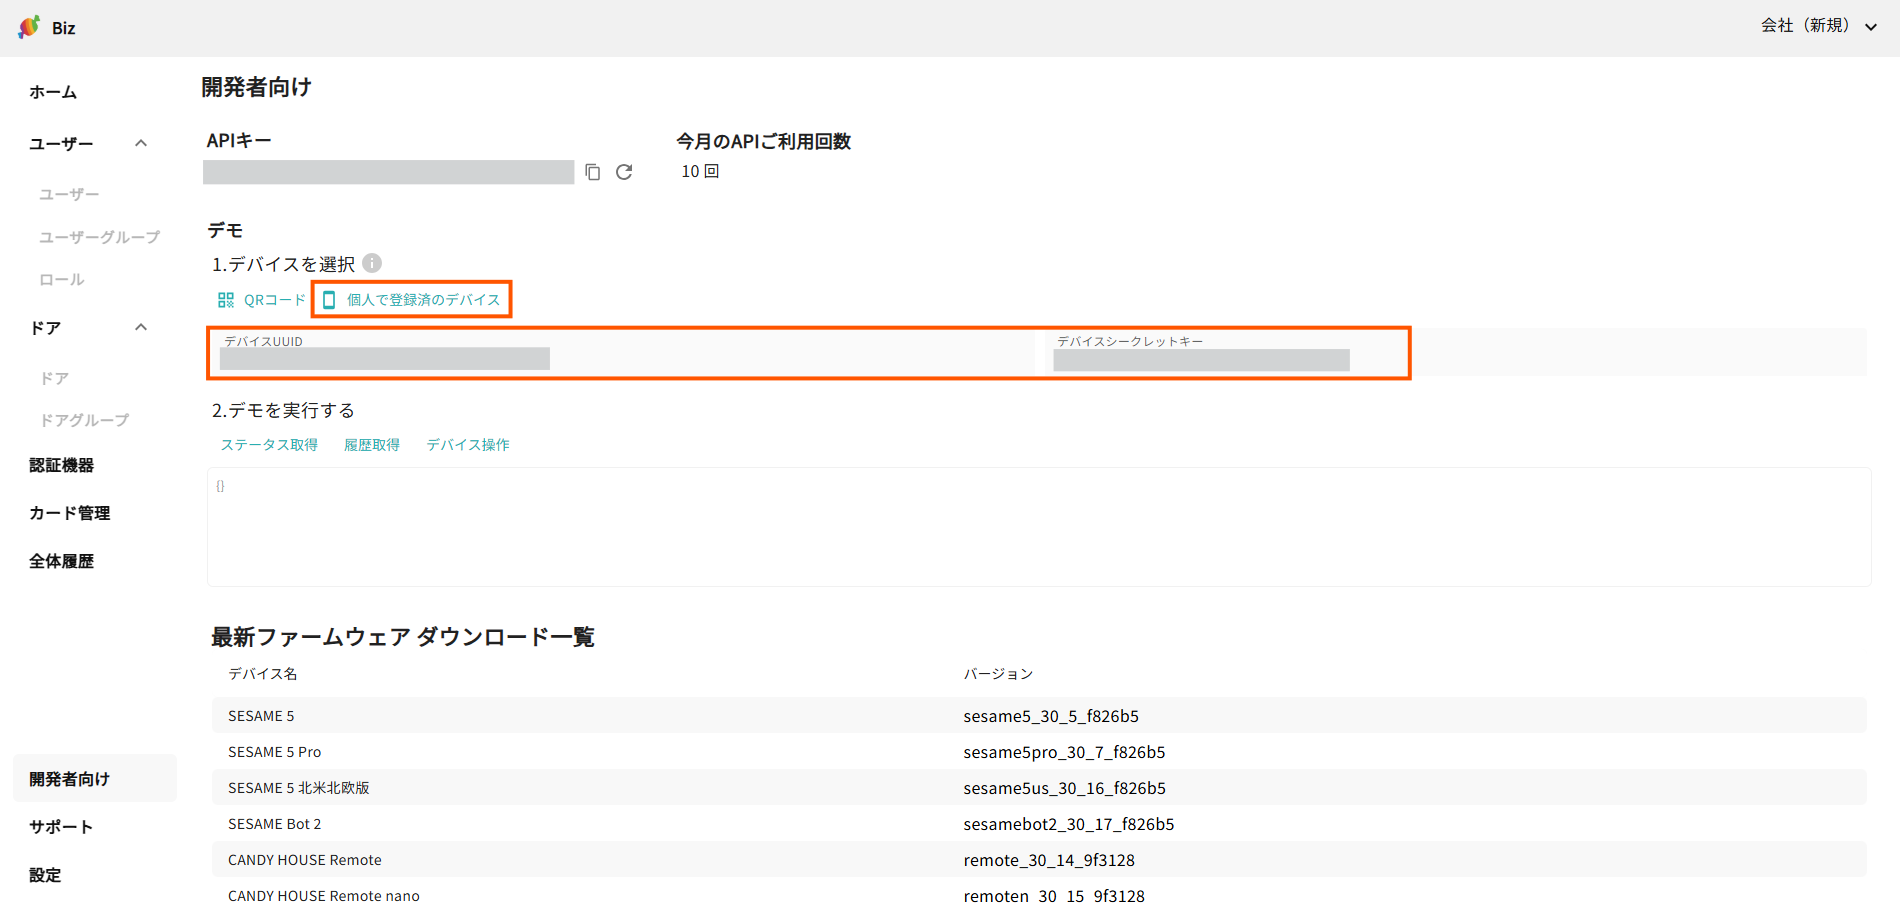Click the QR code icon
The width and height of the screenshot is (1900, 903).
coord(226,300)
